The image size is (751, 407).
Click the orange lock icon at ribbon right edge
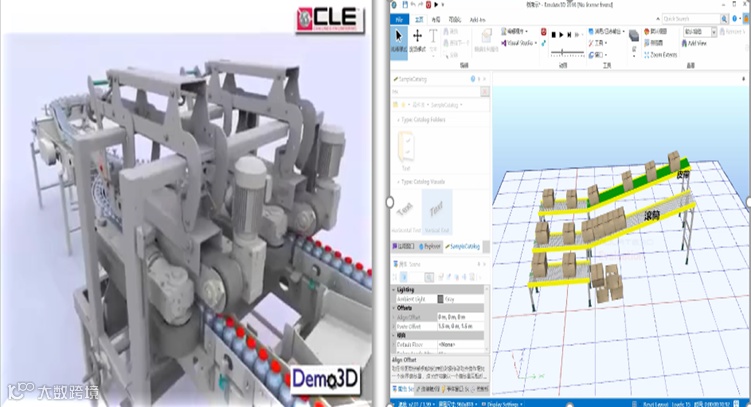click(x=746, y=19)
